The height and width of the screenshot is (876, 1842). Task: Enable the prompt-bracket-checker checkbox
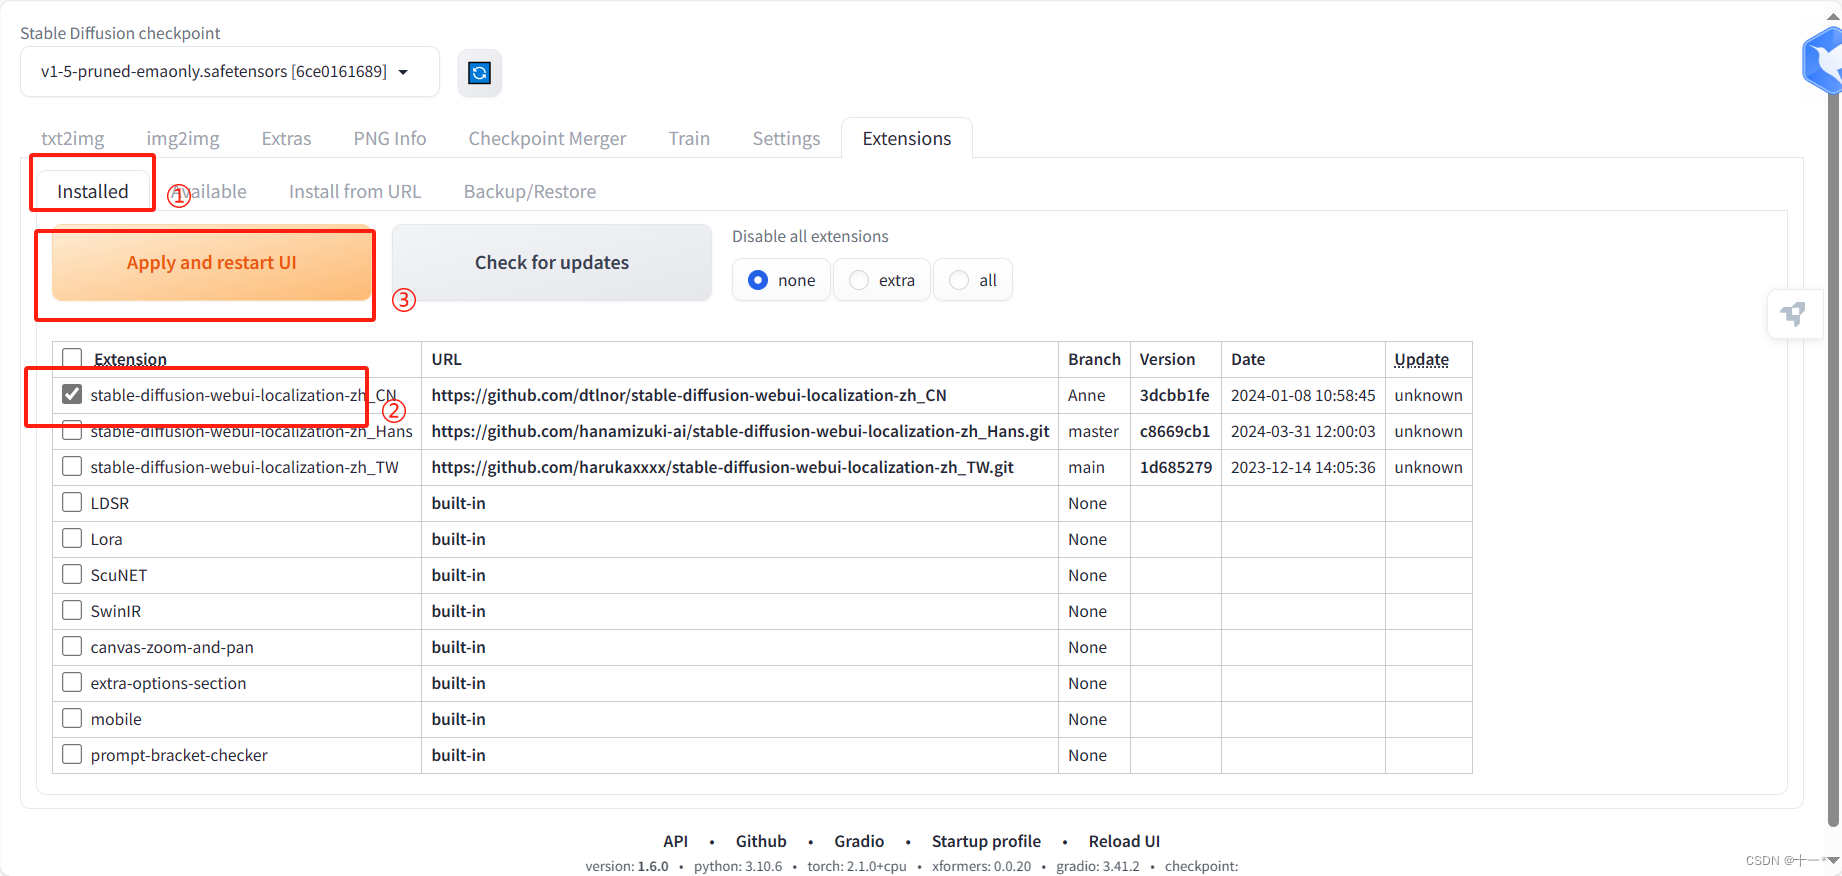pyautogui.click(x=72, y=754)
